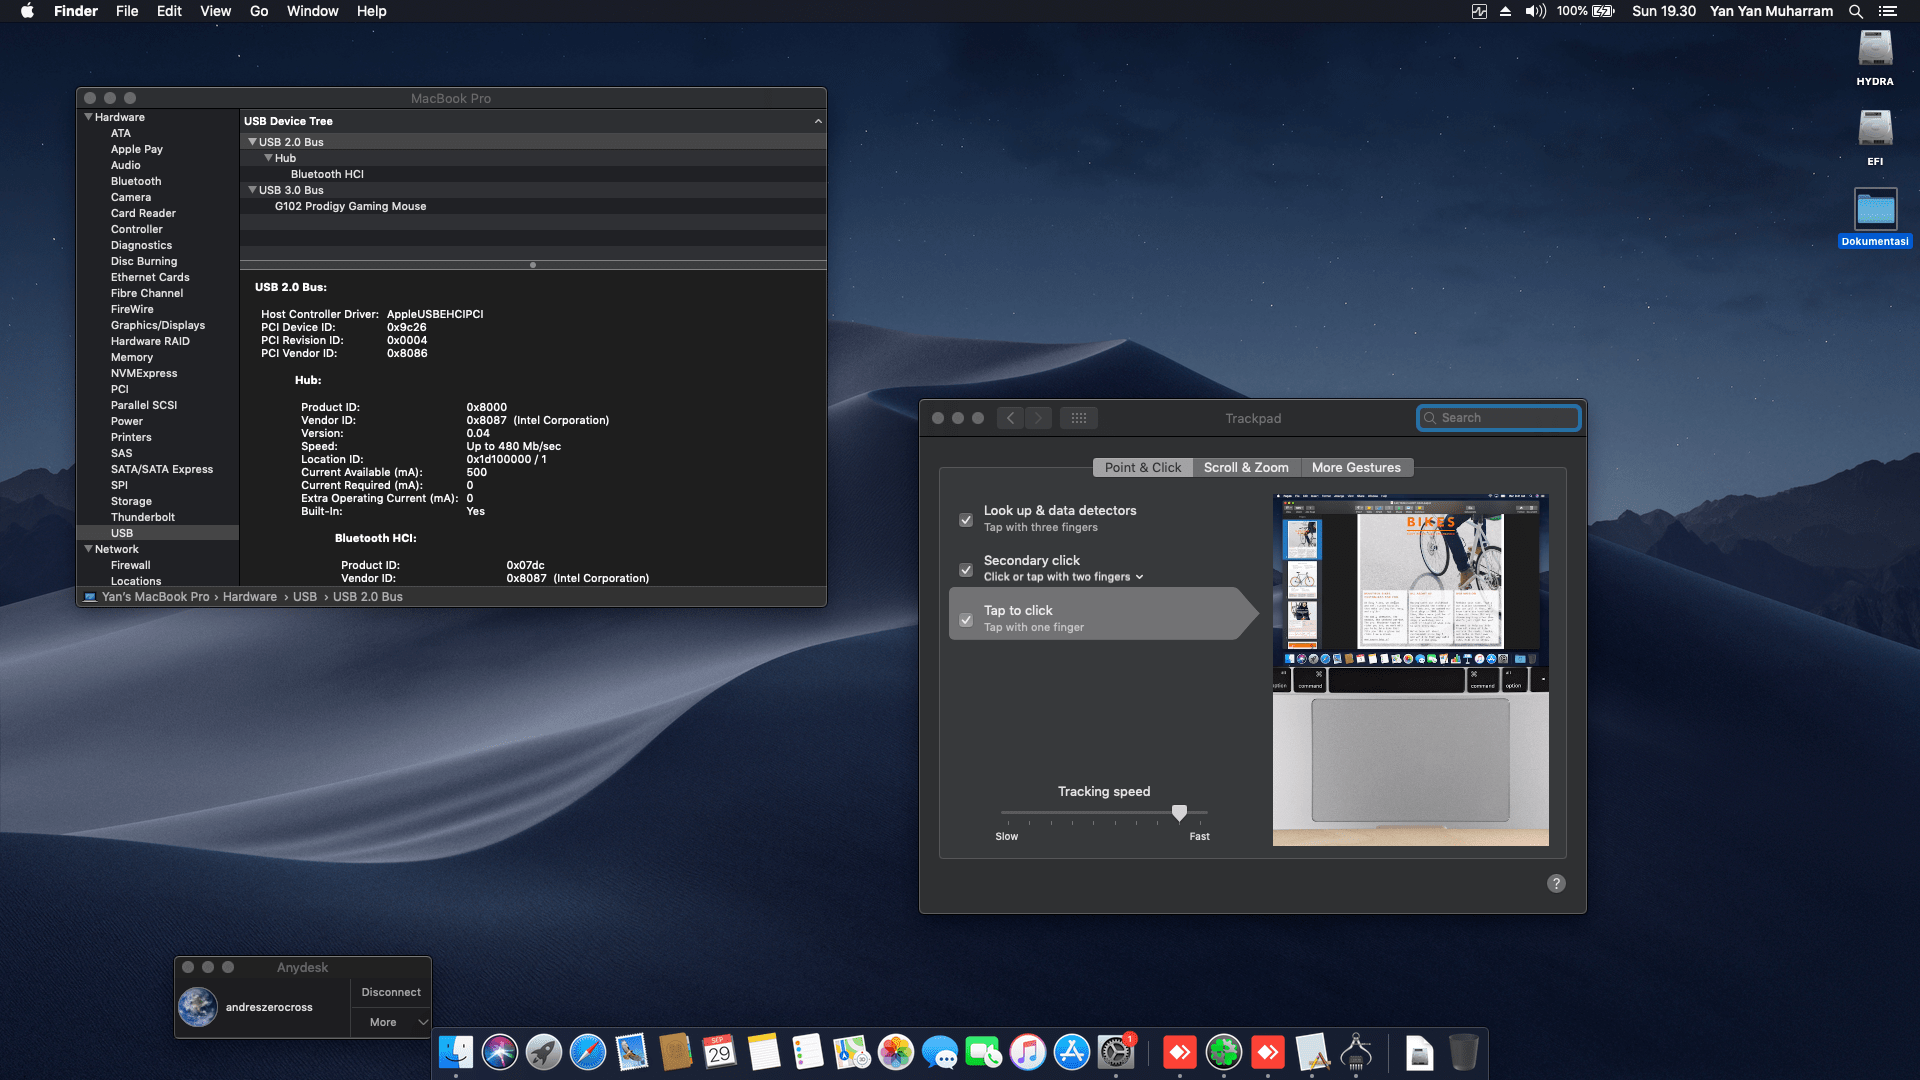
Task: Collapse the Hardware section in sidebar
Action: click(x=88, y=117)
